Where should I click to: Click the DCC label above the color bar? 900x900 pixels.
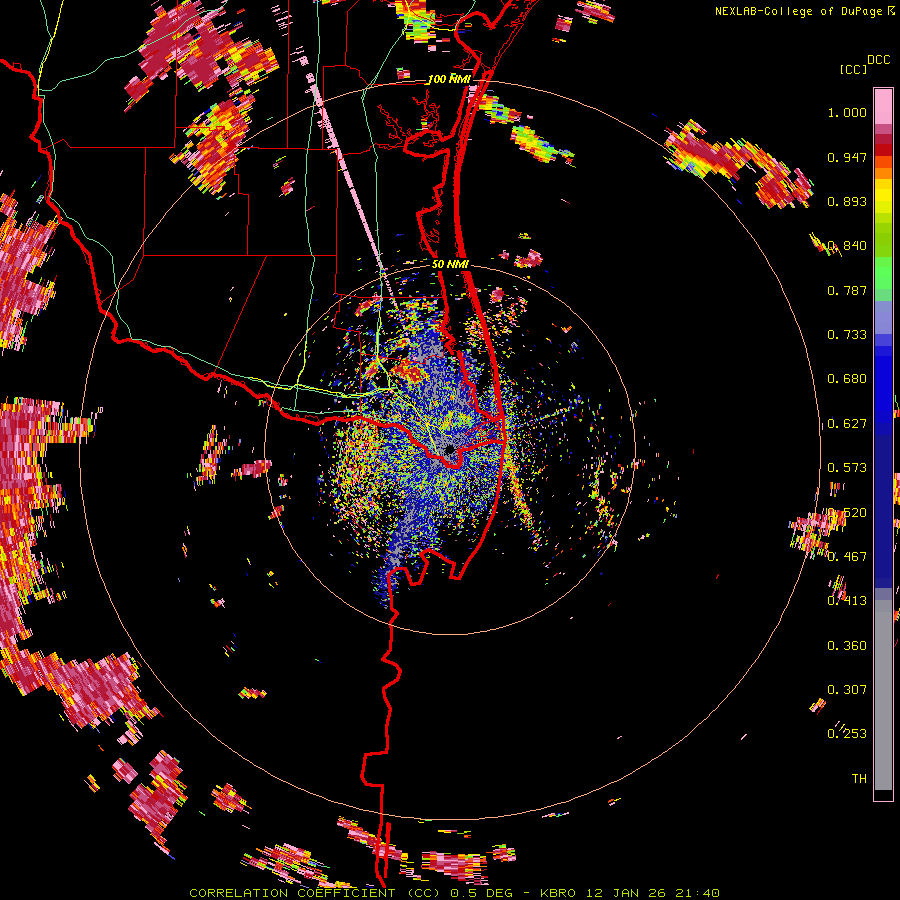(878, 60)
